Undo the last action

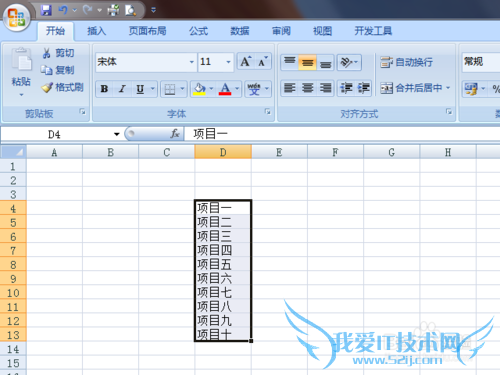pos(63,10)
